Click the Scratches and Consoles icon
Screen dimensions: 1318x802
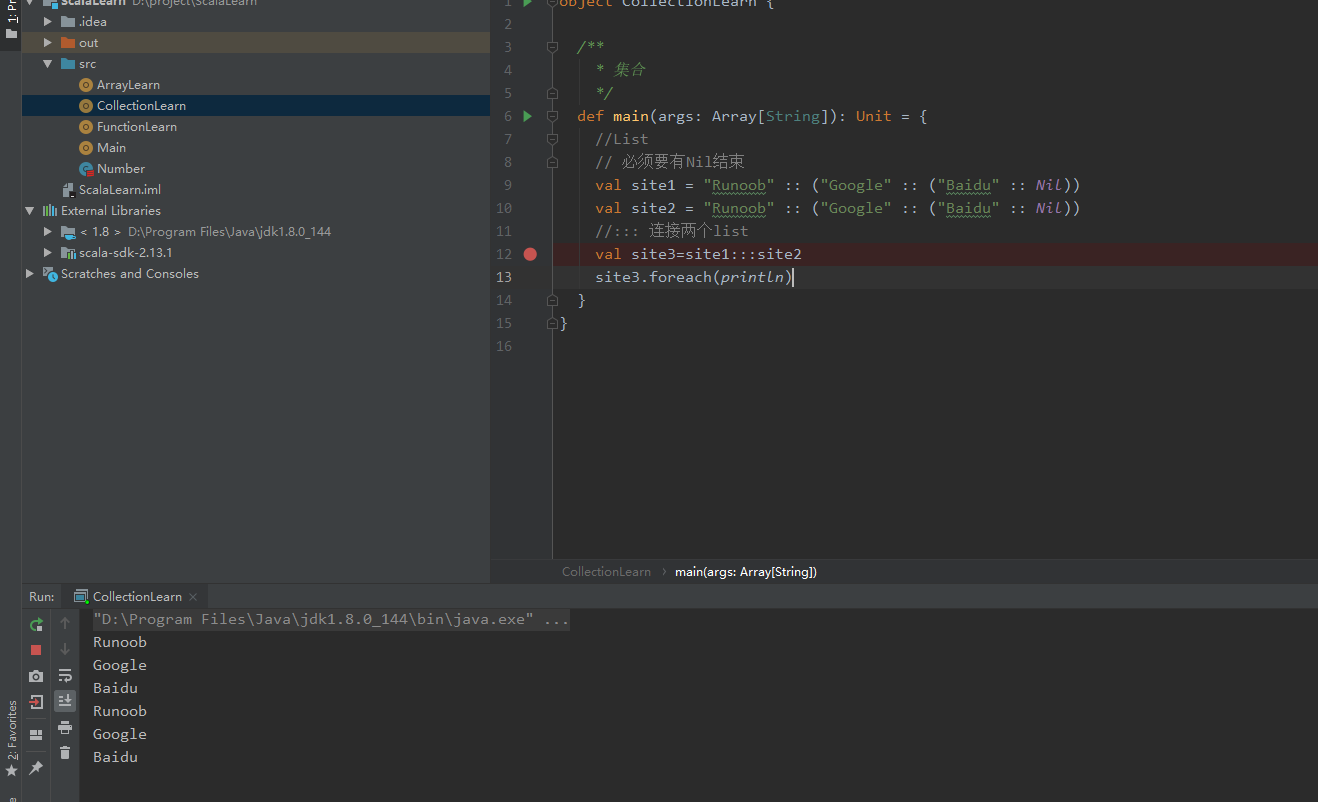[x=49, y=273]
